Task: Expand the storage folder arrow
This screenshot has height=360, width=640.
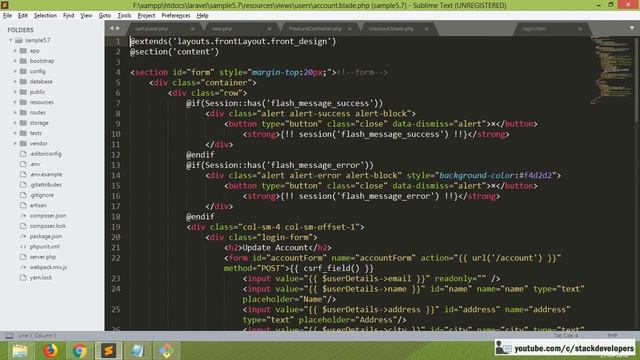Action: [x=15, y=123]
